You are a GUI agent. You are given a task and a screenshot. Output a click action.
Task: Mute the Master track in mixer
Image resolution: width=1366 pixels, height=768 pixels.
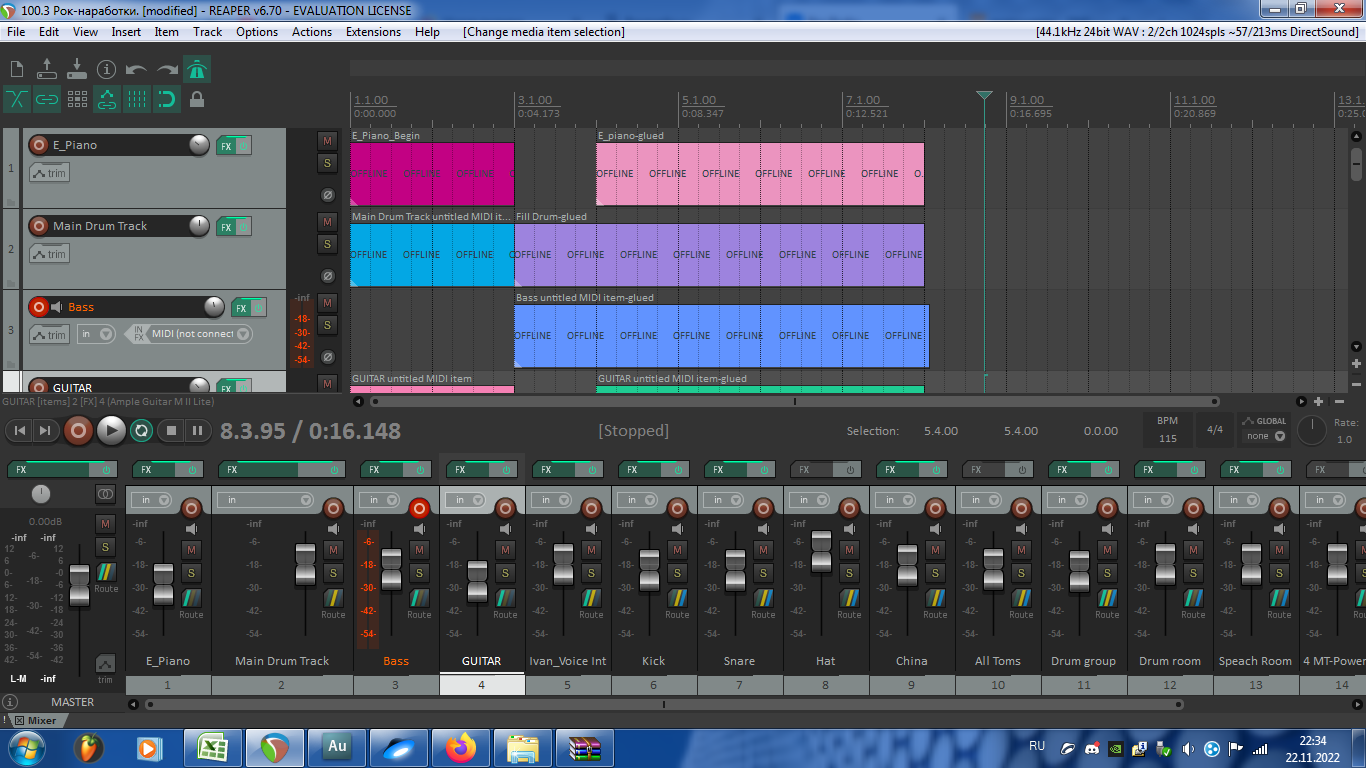(x=105, y=523)
